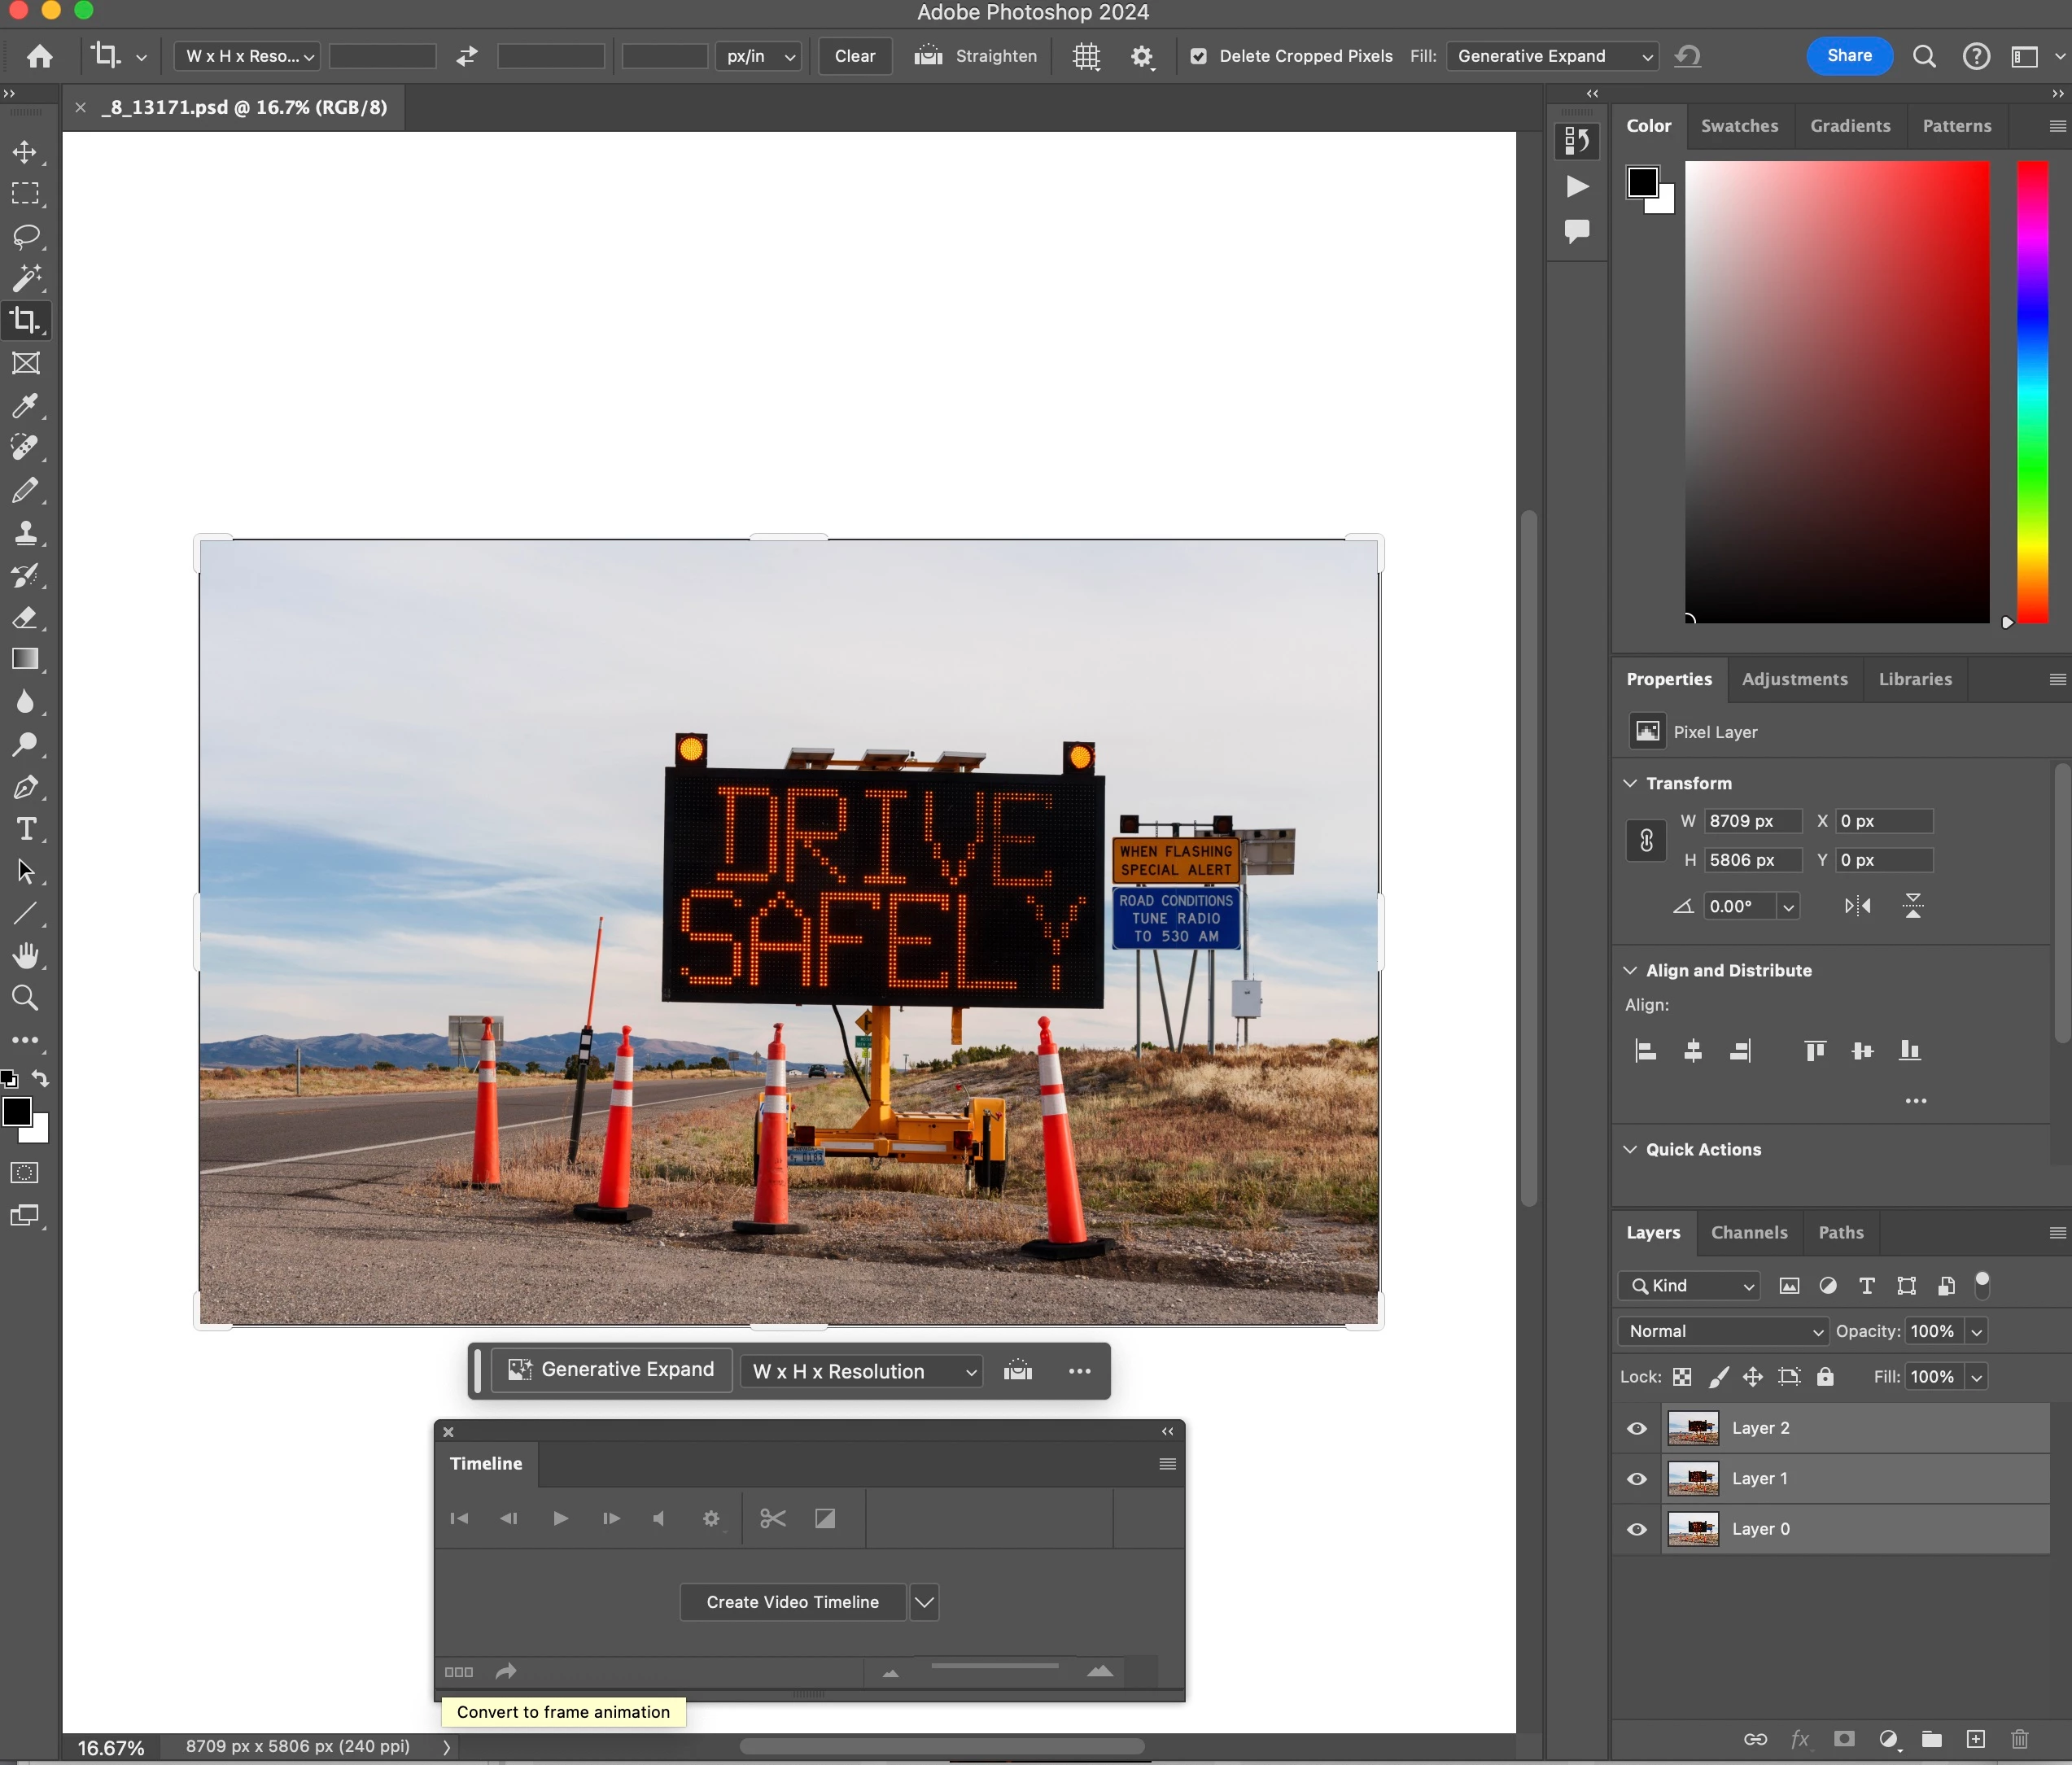Click the crop overlay grid icon
2072x1765 pixels.
[1086, 56]
